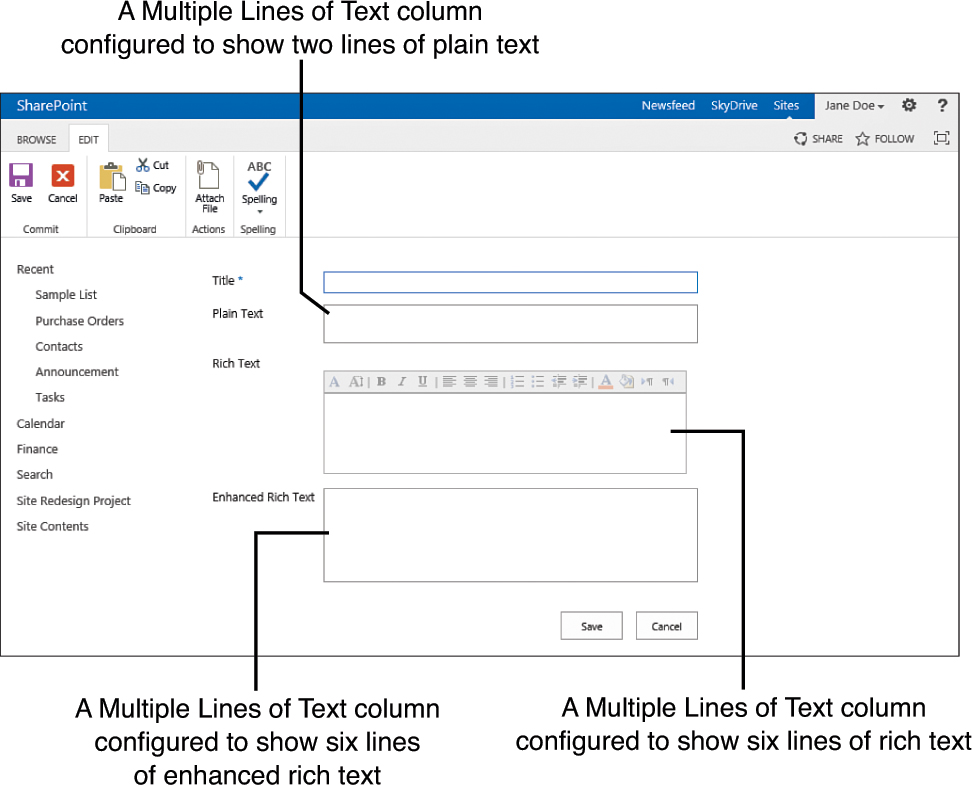Focus the Title input field
972x785 pixels.
(510, 282)
